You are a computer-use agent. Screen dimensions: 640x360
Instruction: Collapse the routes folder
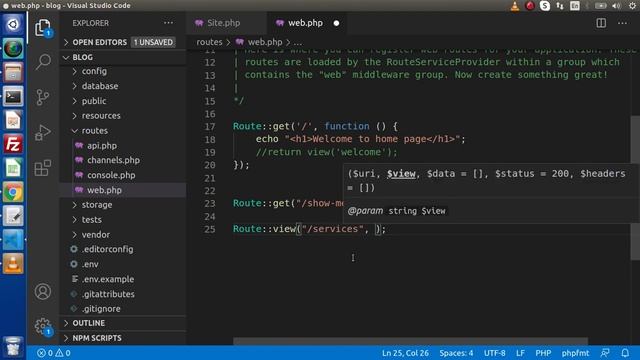point(95,131)
